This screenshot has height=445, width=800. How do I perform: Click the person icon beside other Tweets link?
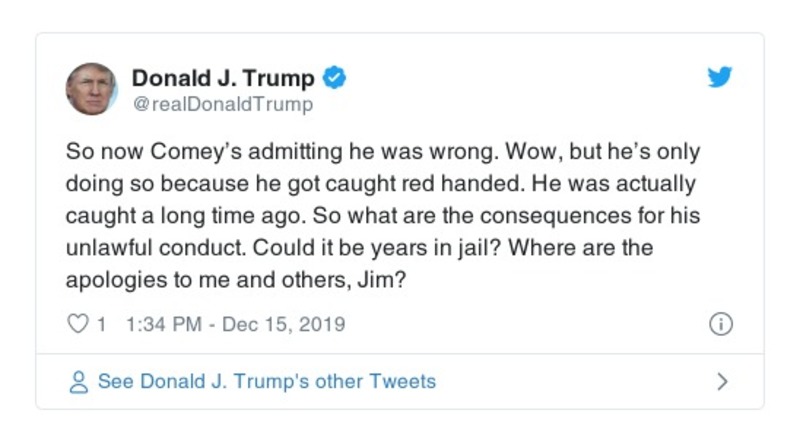(77, 381)
